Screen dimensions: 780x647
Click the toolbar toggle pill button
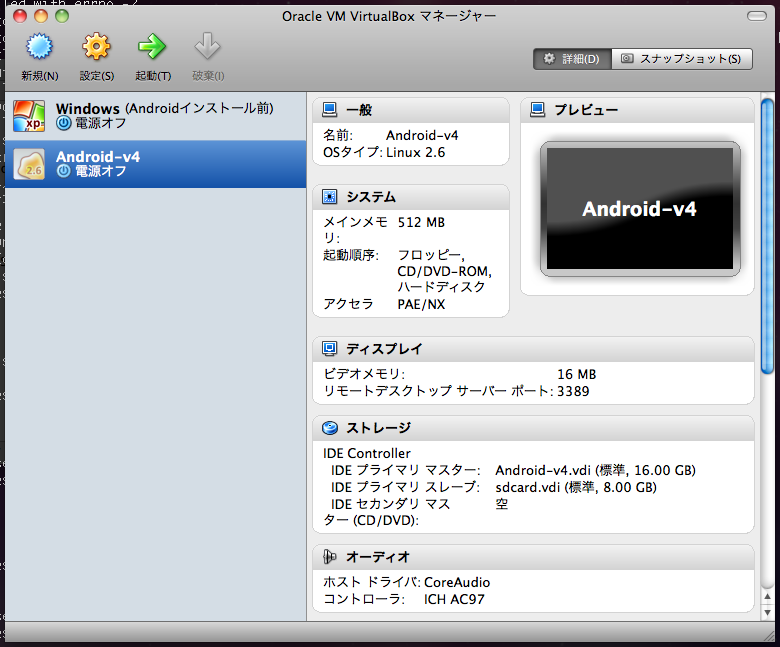pos(757,16)
